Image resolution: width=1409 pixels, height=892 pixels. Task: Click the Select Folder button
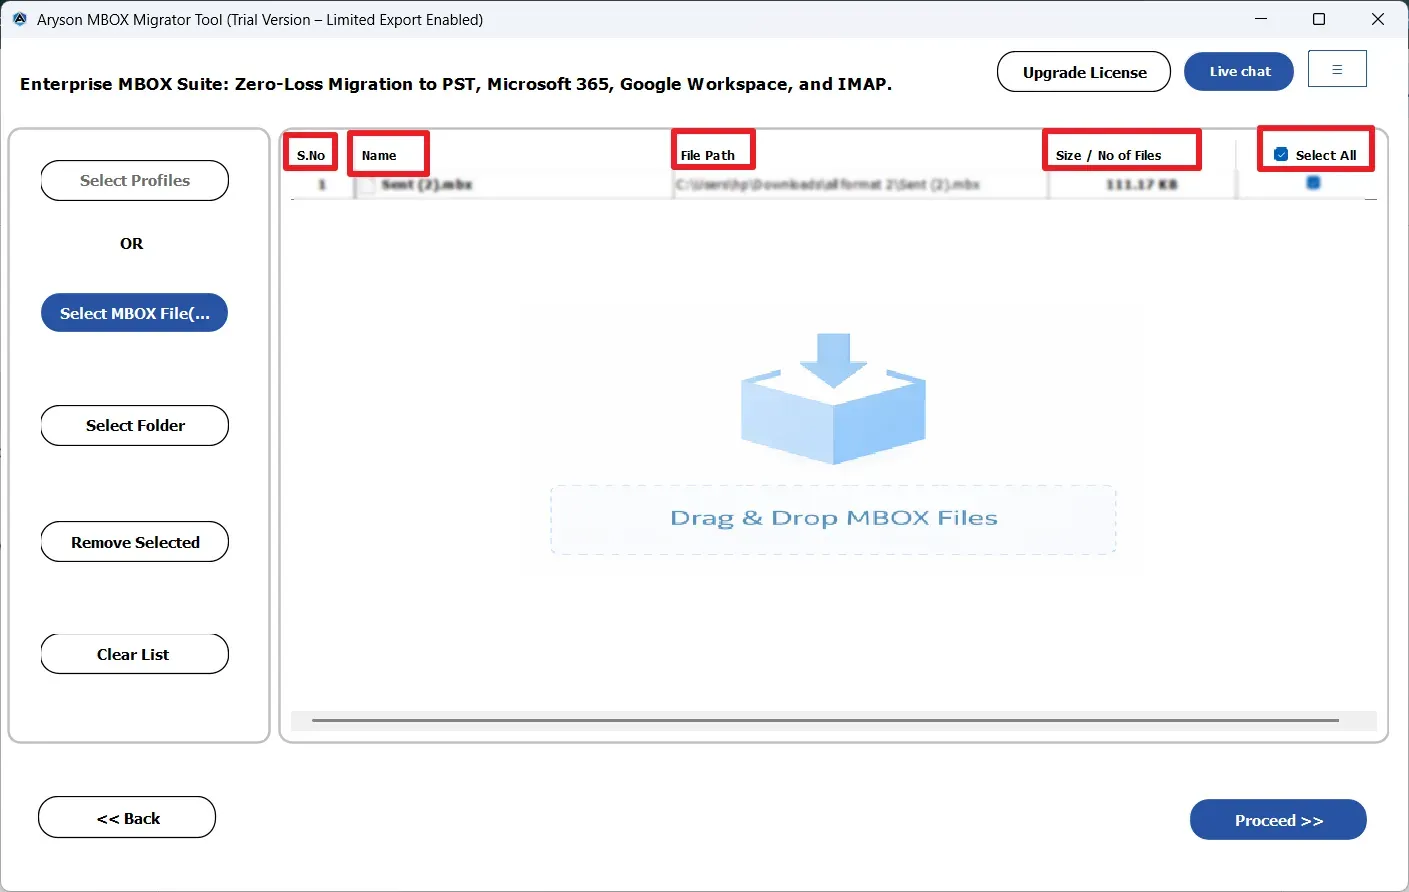pos(135,425)
